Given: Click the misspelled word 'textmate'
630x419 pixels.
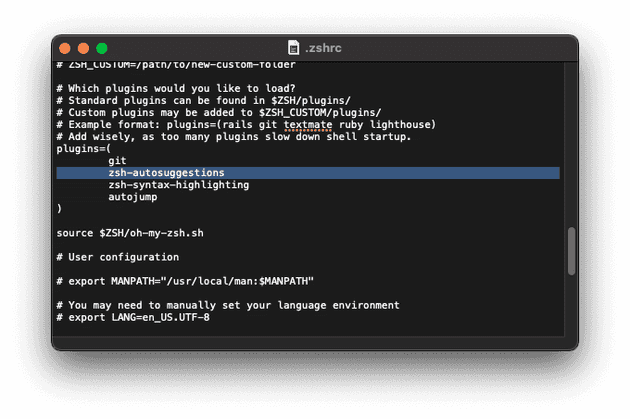Looking at the screenshot, I should pyautogui.click(x=308, y=125).
